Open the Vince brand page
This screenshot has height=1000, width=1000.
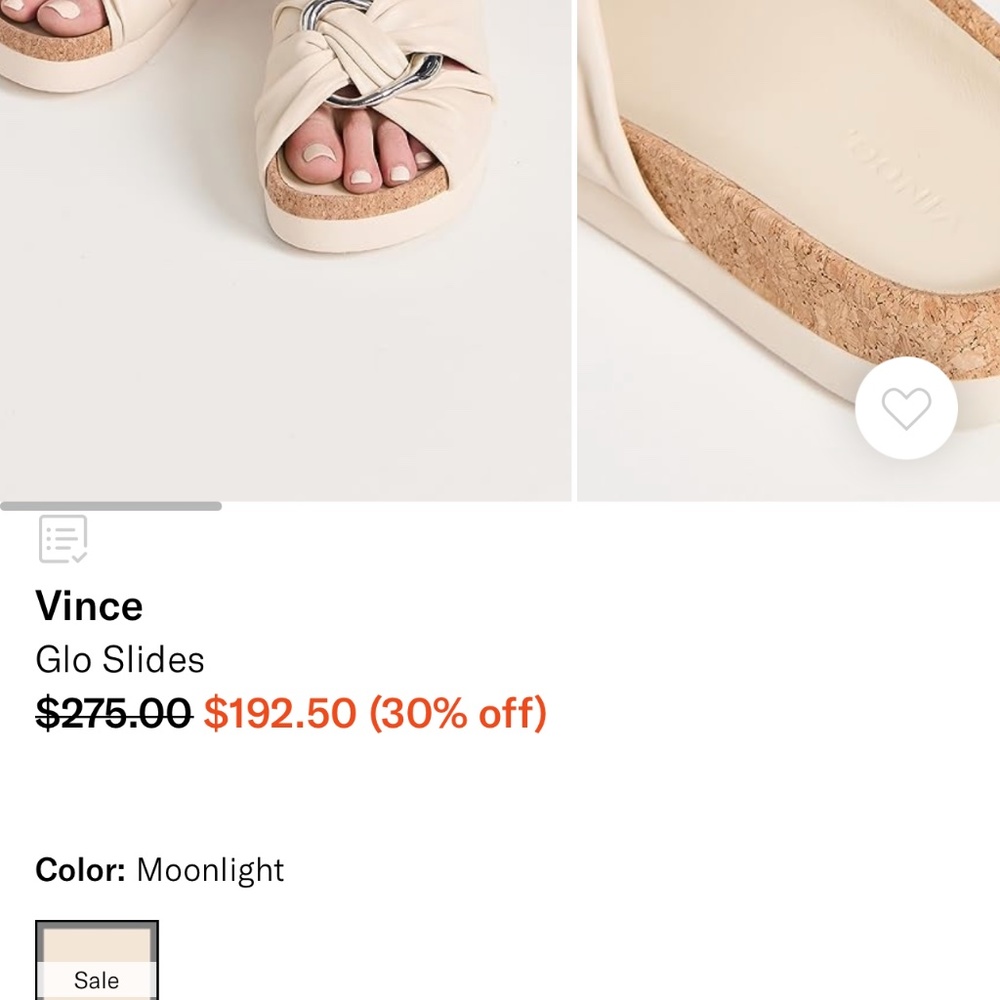90,605
